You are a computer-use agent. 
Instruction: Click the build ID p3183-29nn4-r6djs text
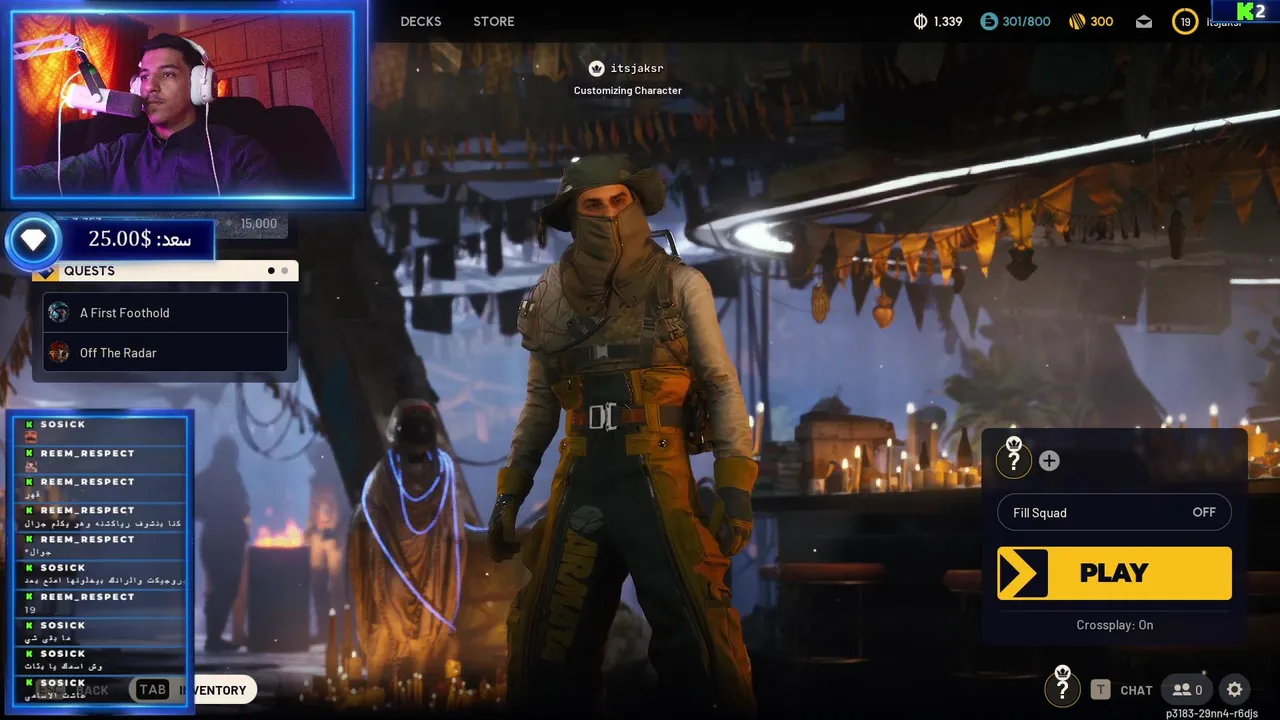(x=1212, y=713)
